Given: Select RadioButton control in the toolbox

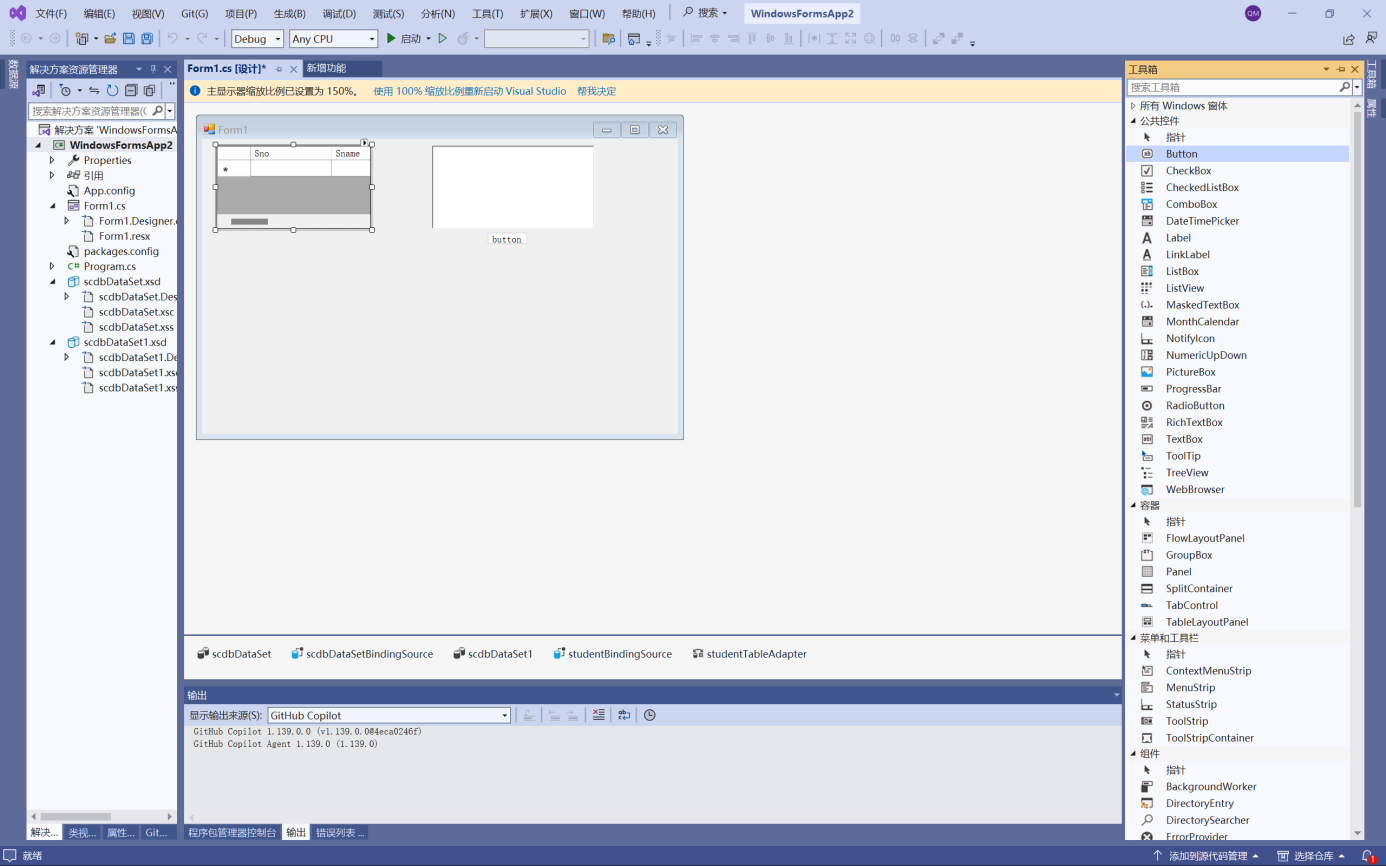Looking at the screenshot, I should pos(1195,405).
